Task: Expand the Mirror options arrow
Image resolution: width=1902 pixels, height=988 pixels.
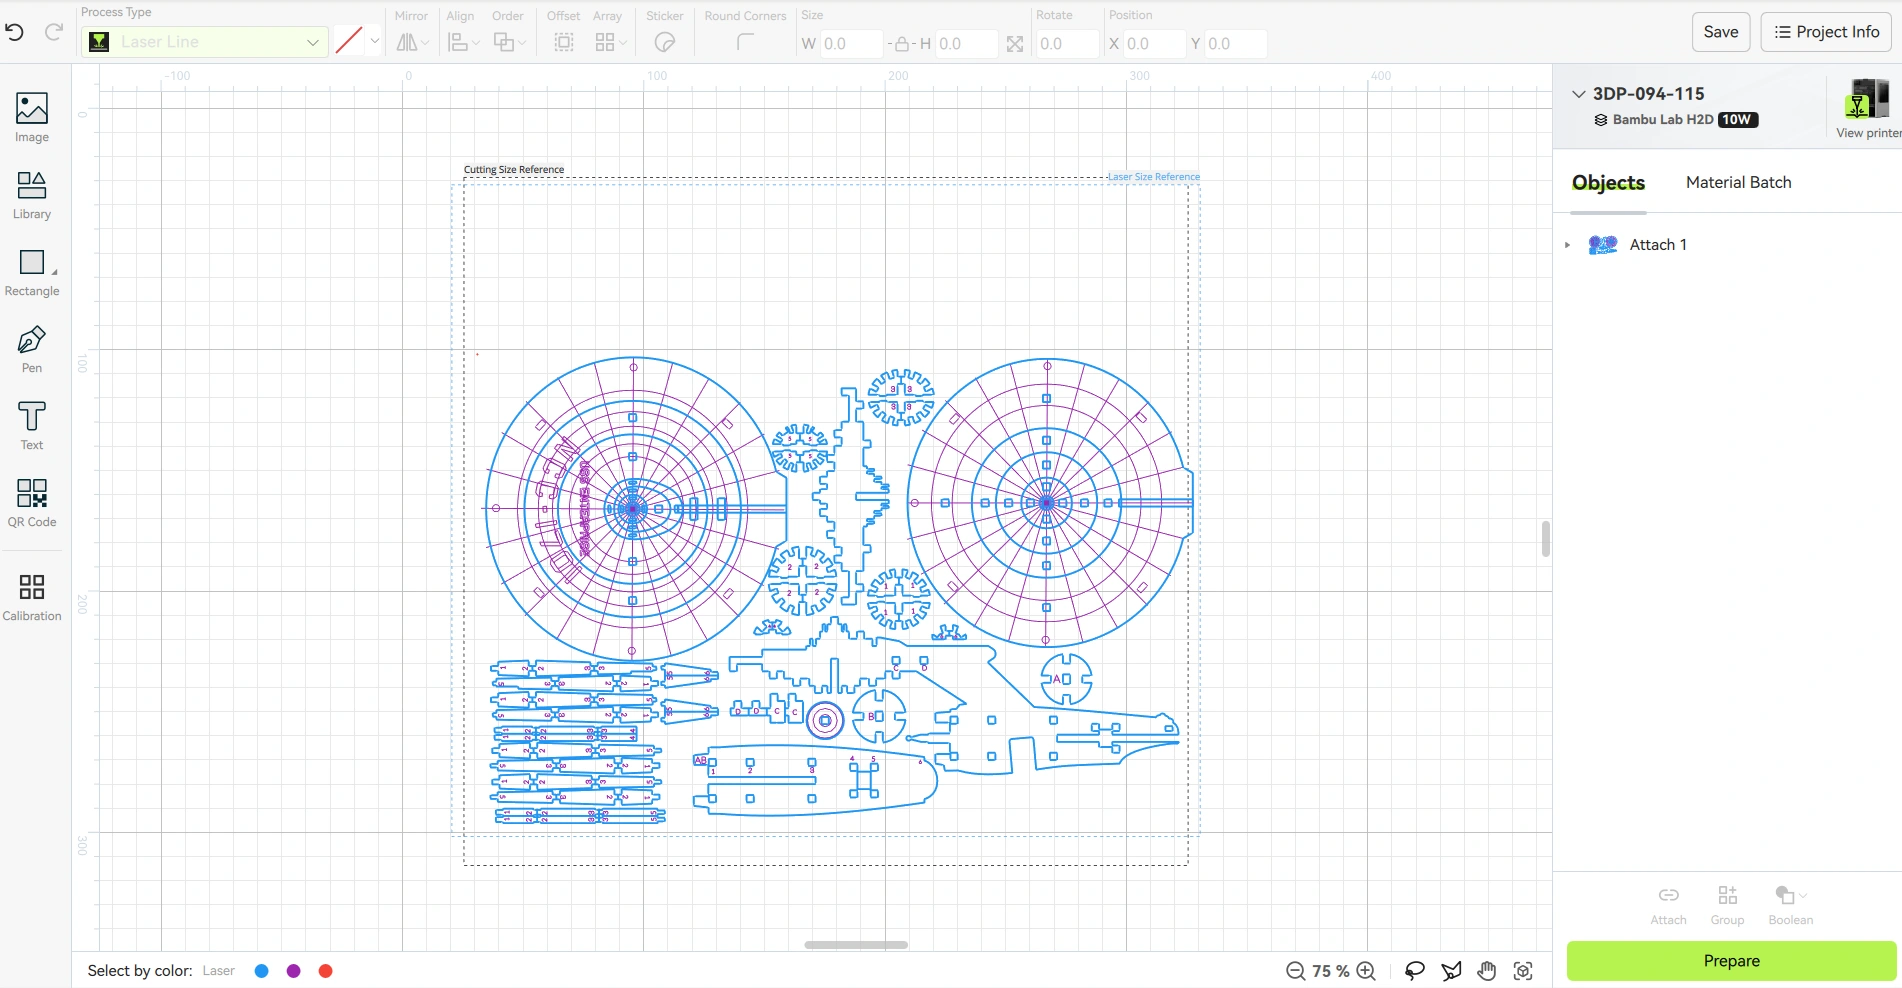Action: [x=425, y=43]
